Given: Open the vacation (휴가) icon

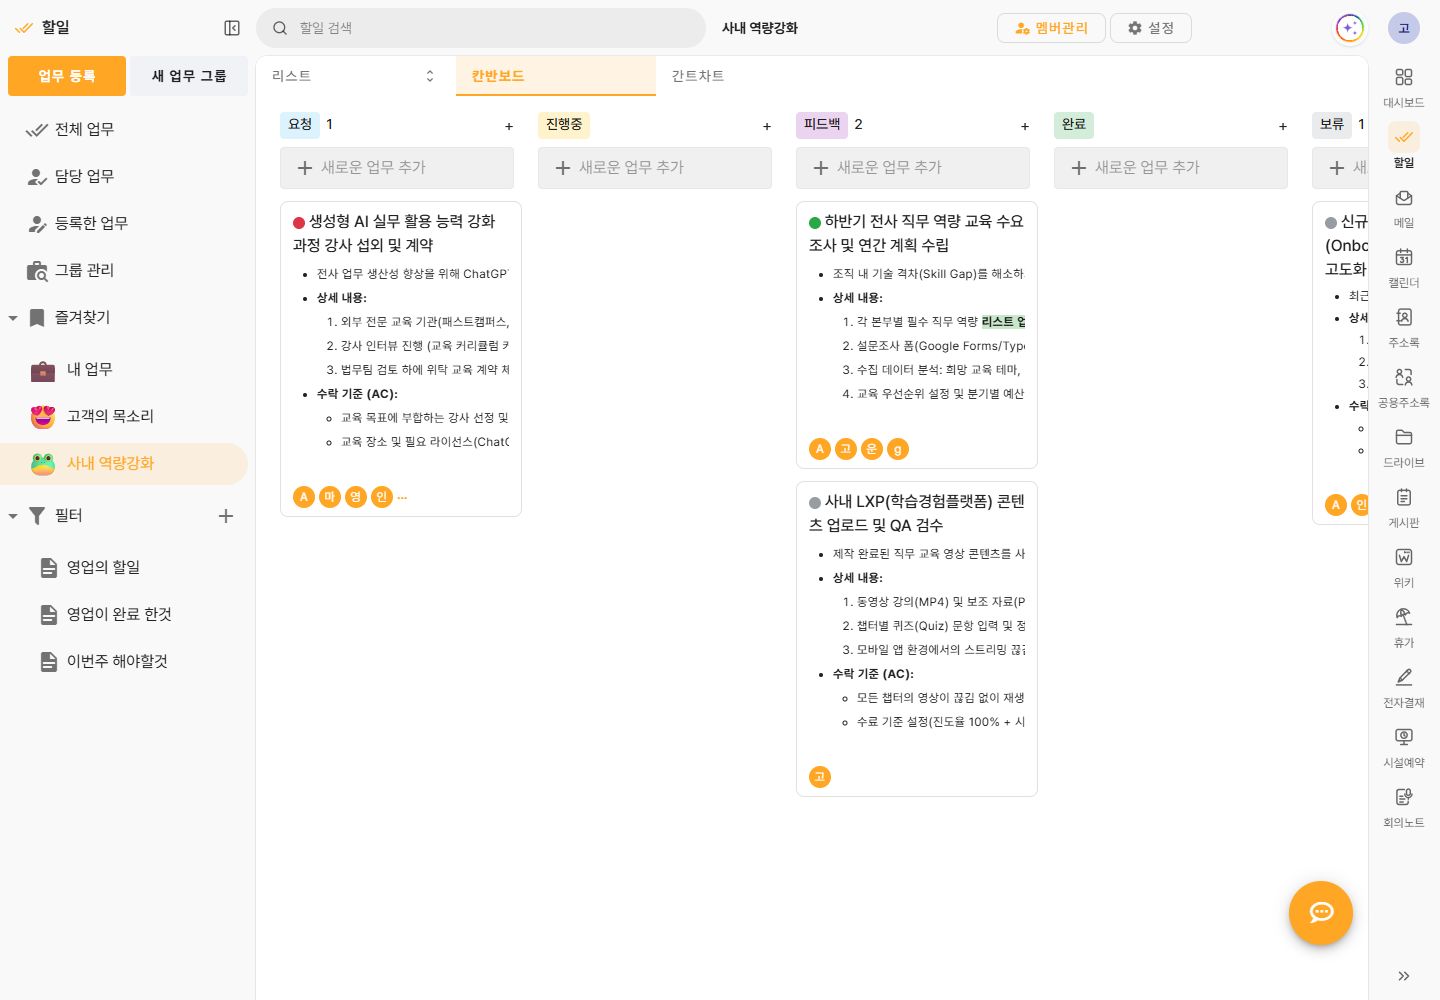Looking at the screenshot, I should coord(1404,617).
